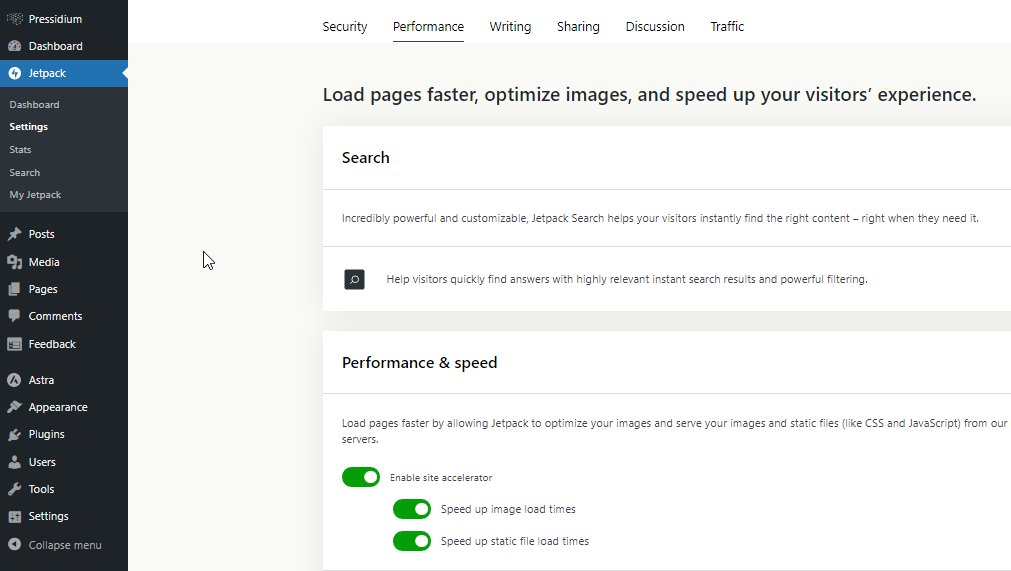Open My Jetpack submenu link
1011x571 pixels.
(35, 195)
